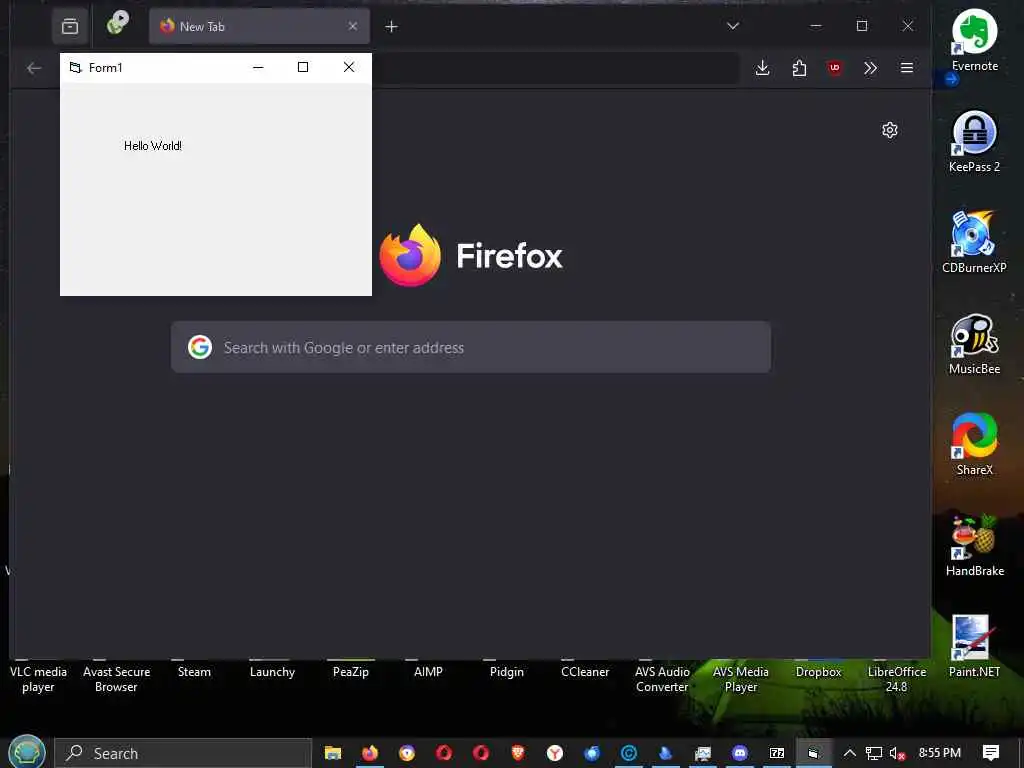The height and width of the screenshot is (768, 1024).
Task: Open the ShareX desktop shortcut
Action: pyautogui.click(x=974, y=444)
